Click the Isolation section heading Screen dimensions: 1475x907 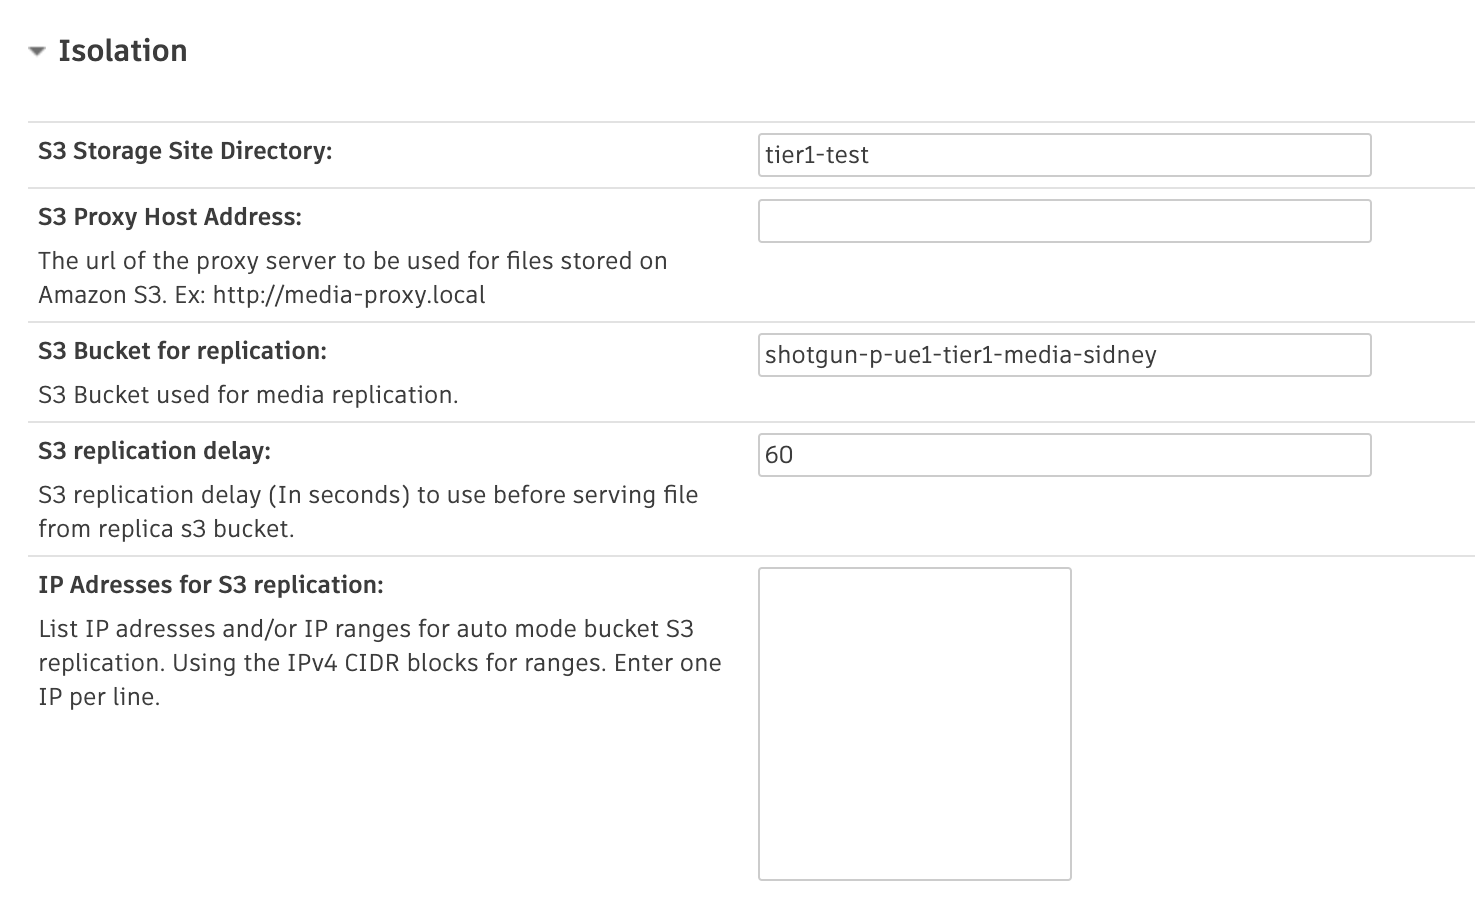click(122, 51)
